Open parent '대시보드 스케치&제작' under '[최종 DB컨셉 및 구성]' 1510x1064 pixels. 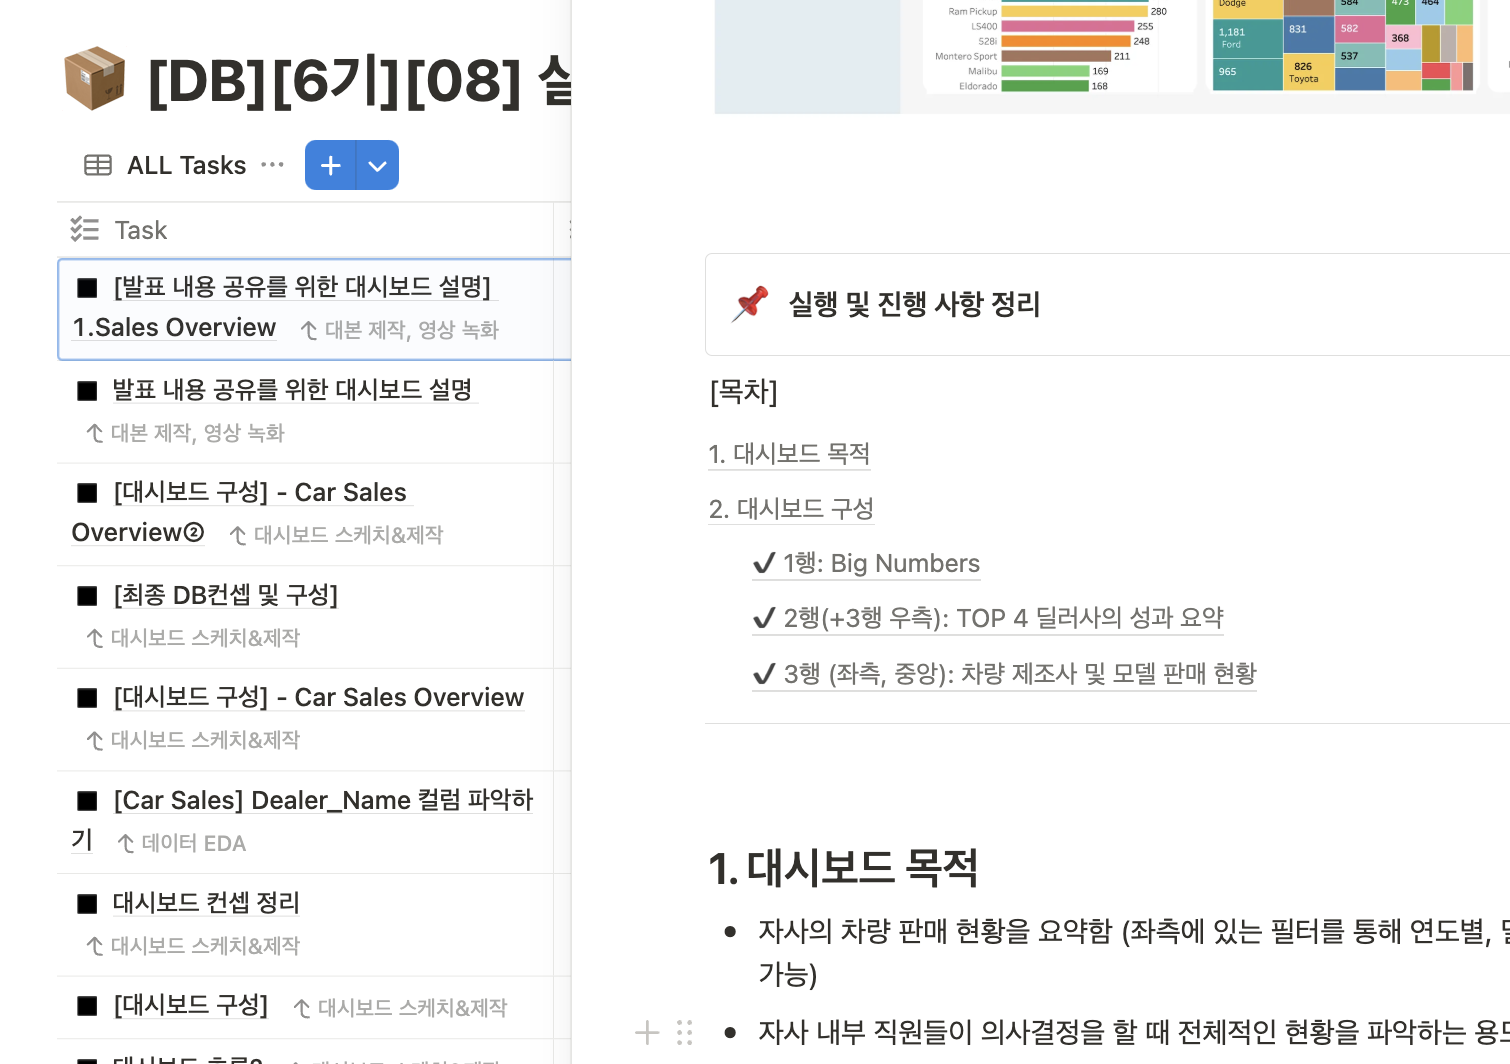click(193, 638)
